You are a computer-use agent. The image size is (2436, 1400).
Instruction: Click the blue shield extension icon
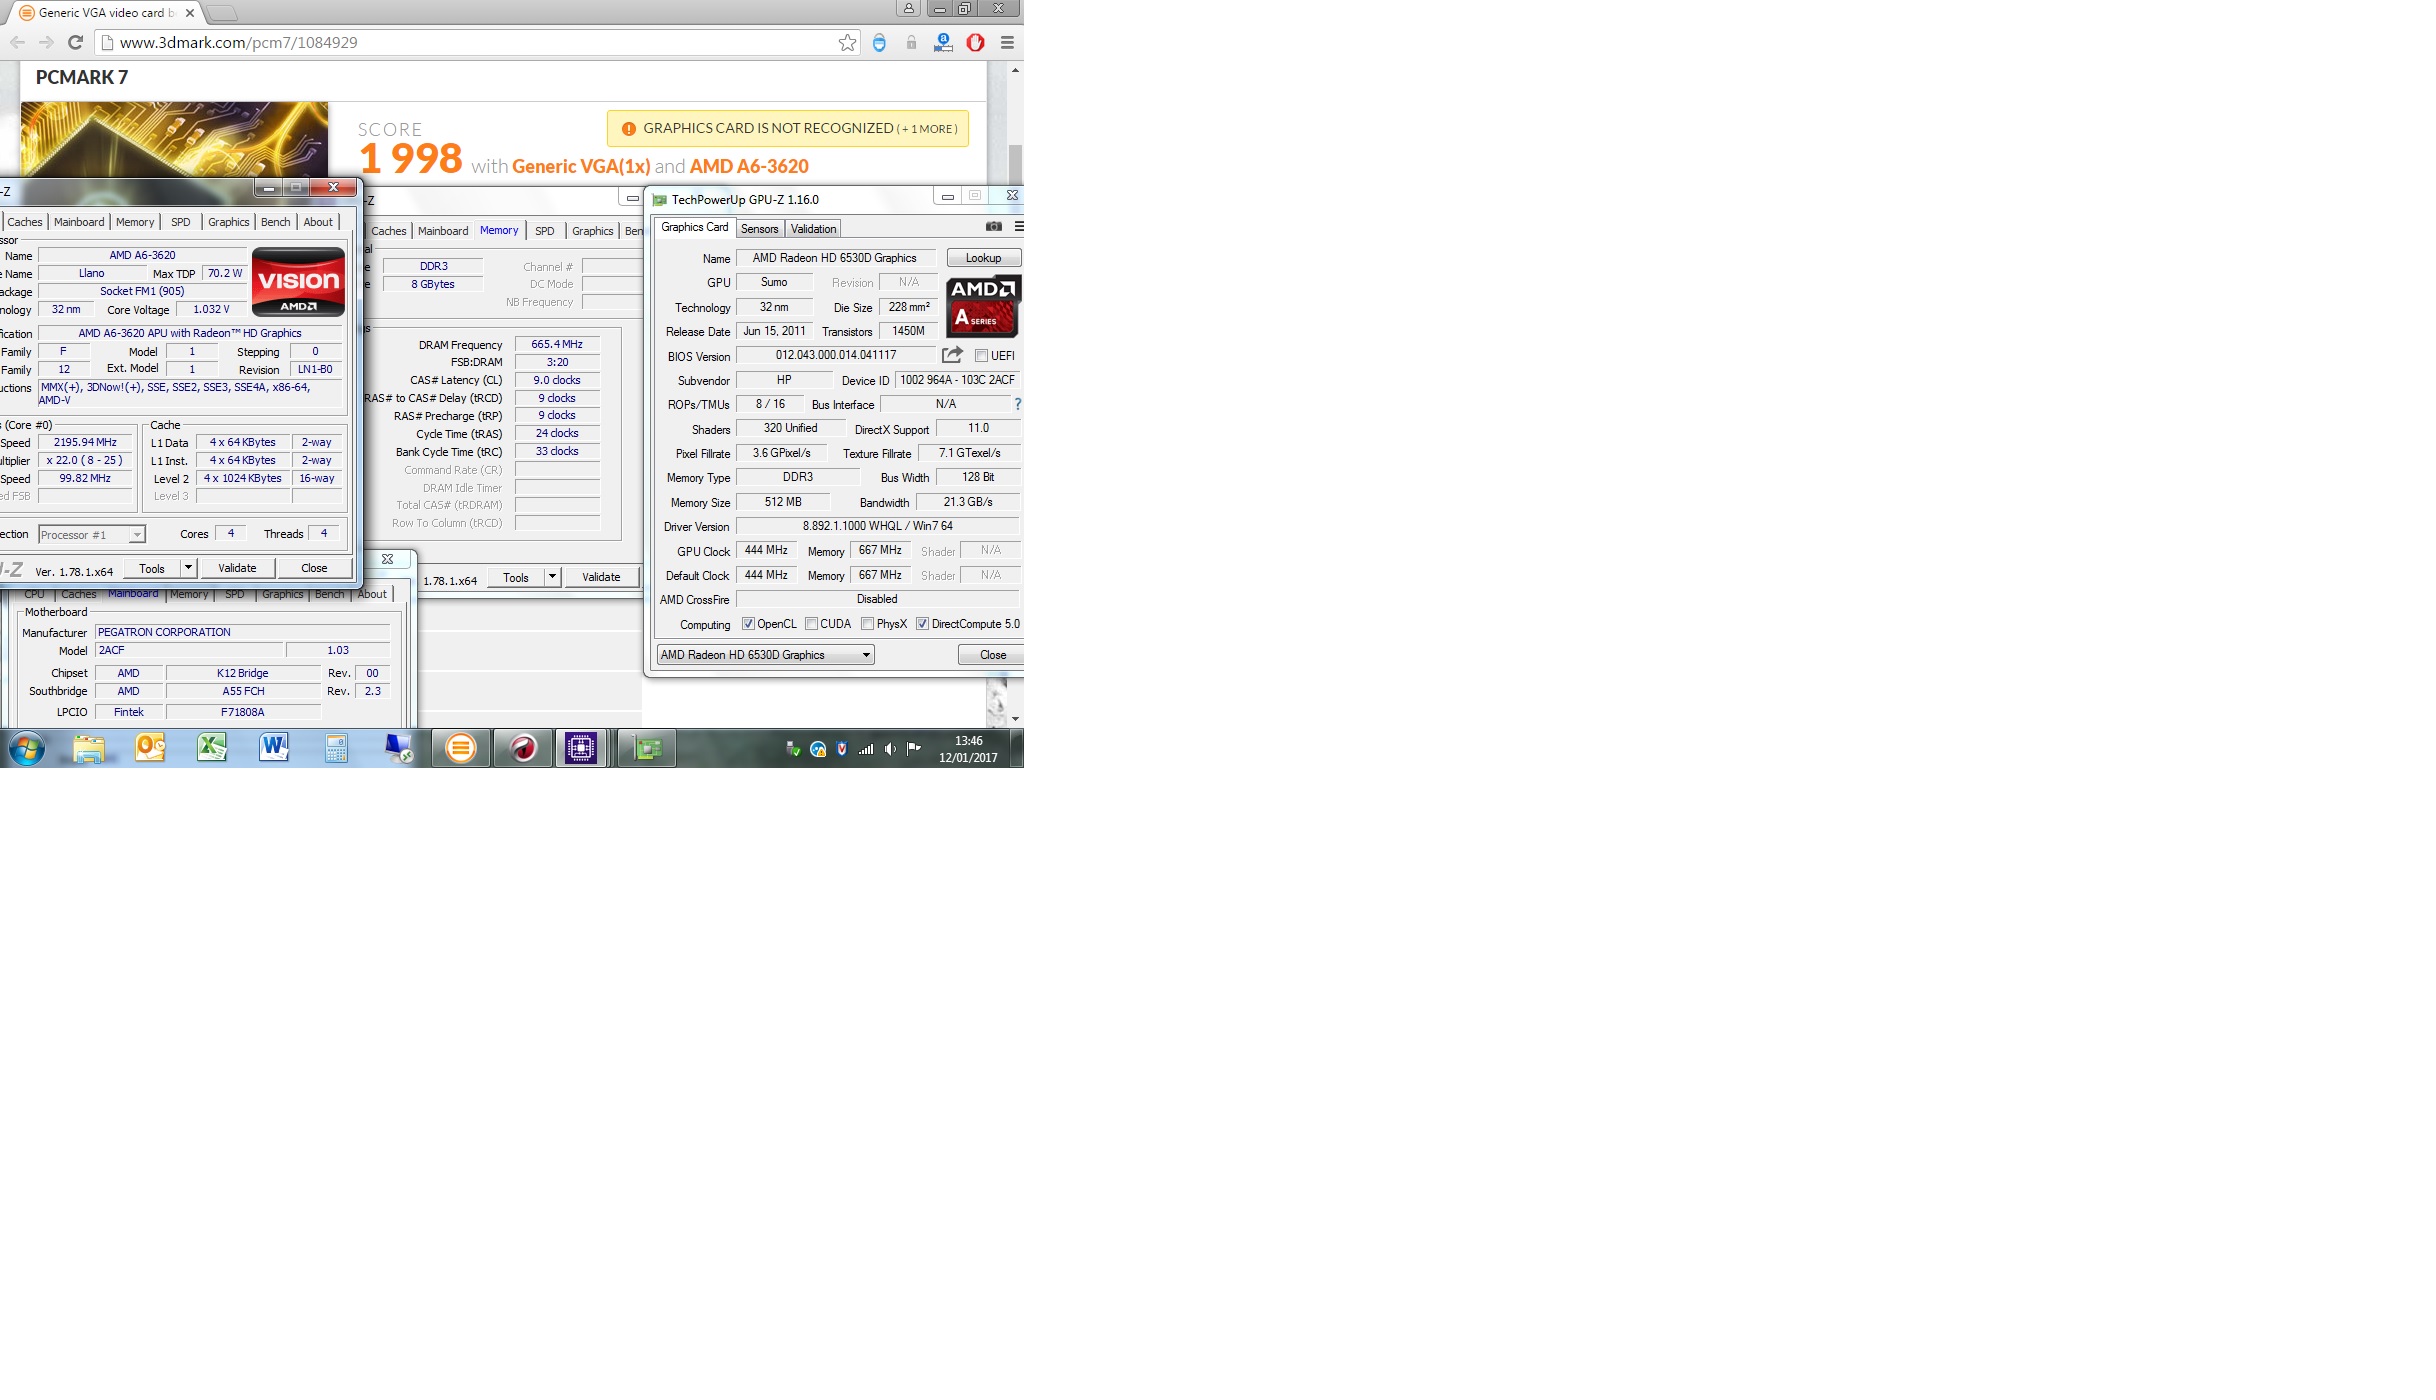[x=879, y=42]
